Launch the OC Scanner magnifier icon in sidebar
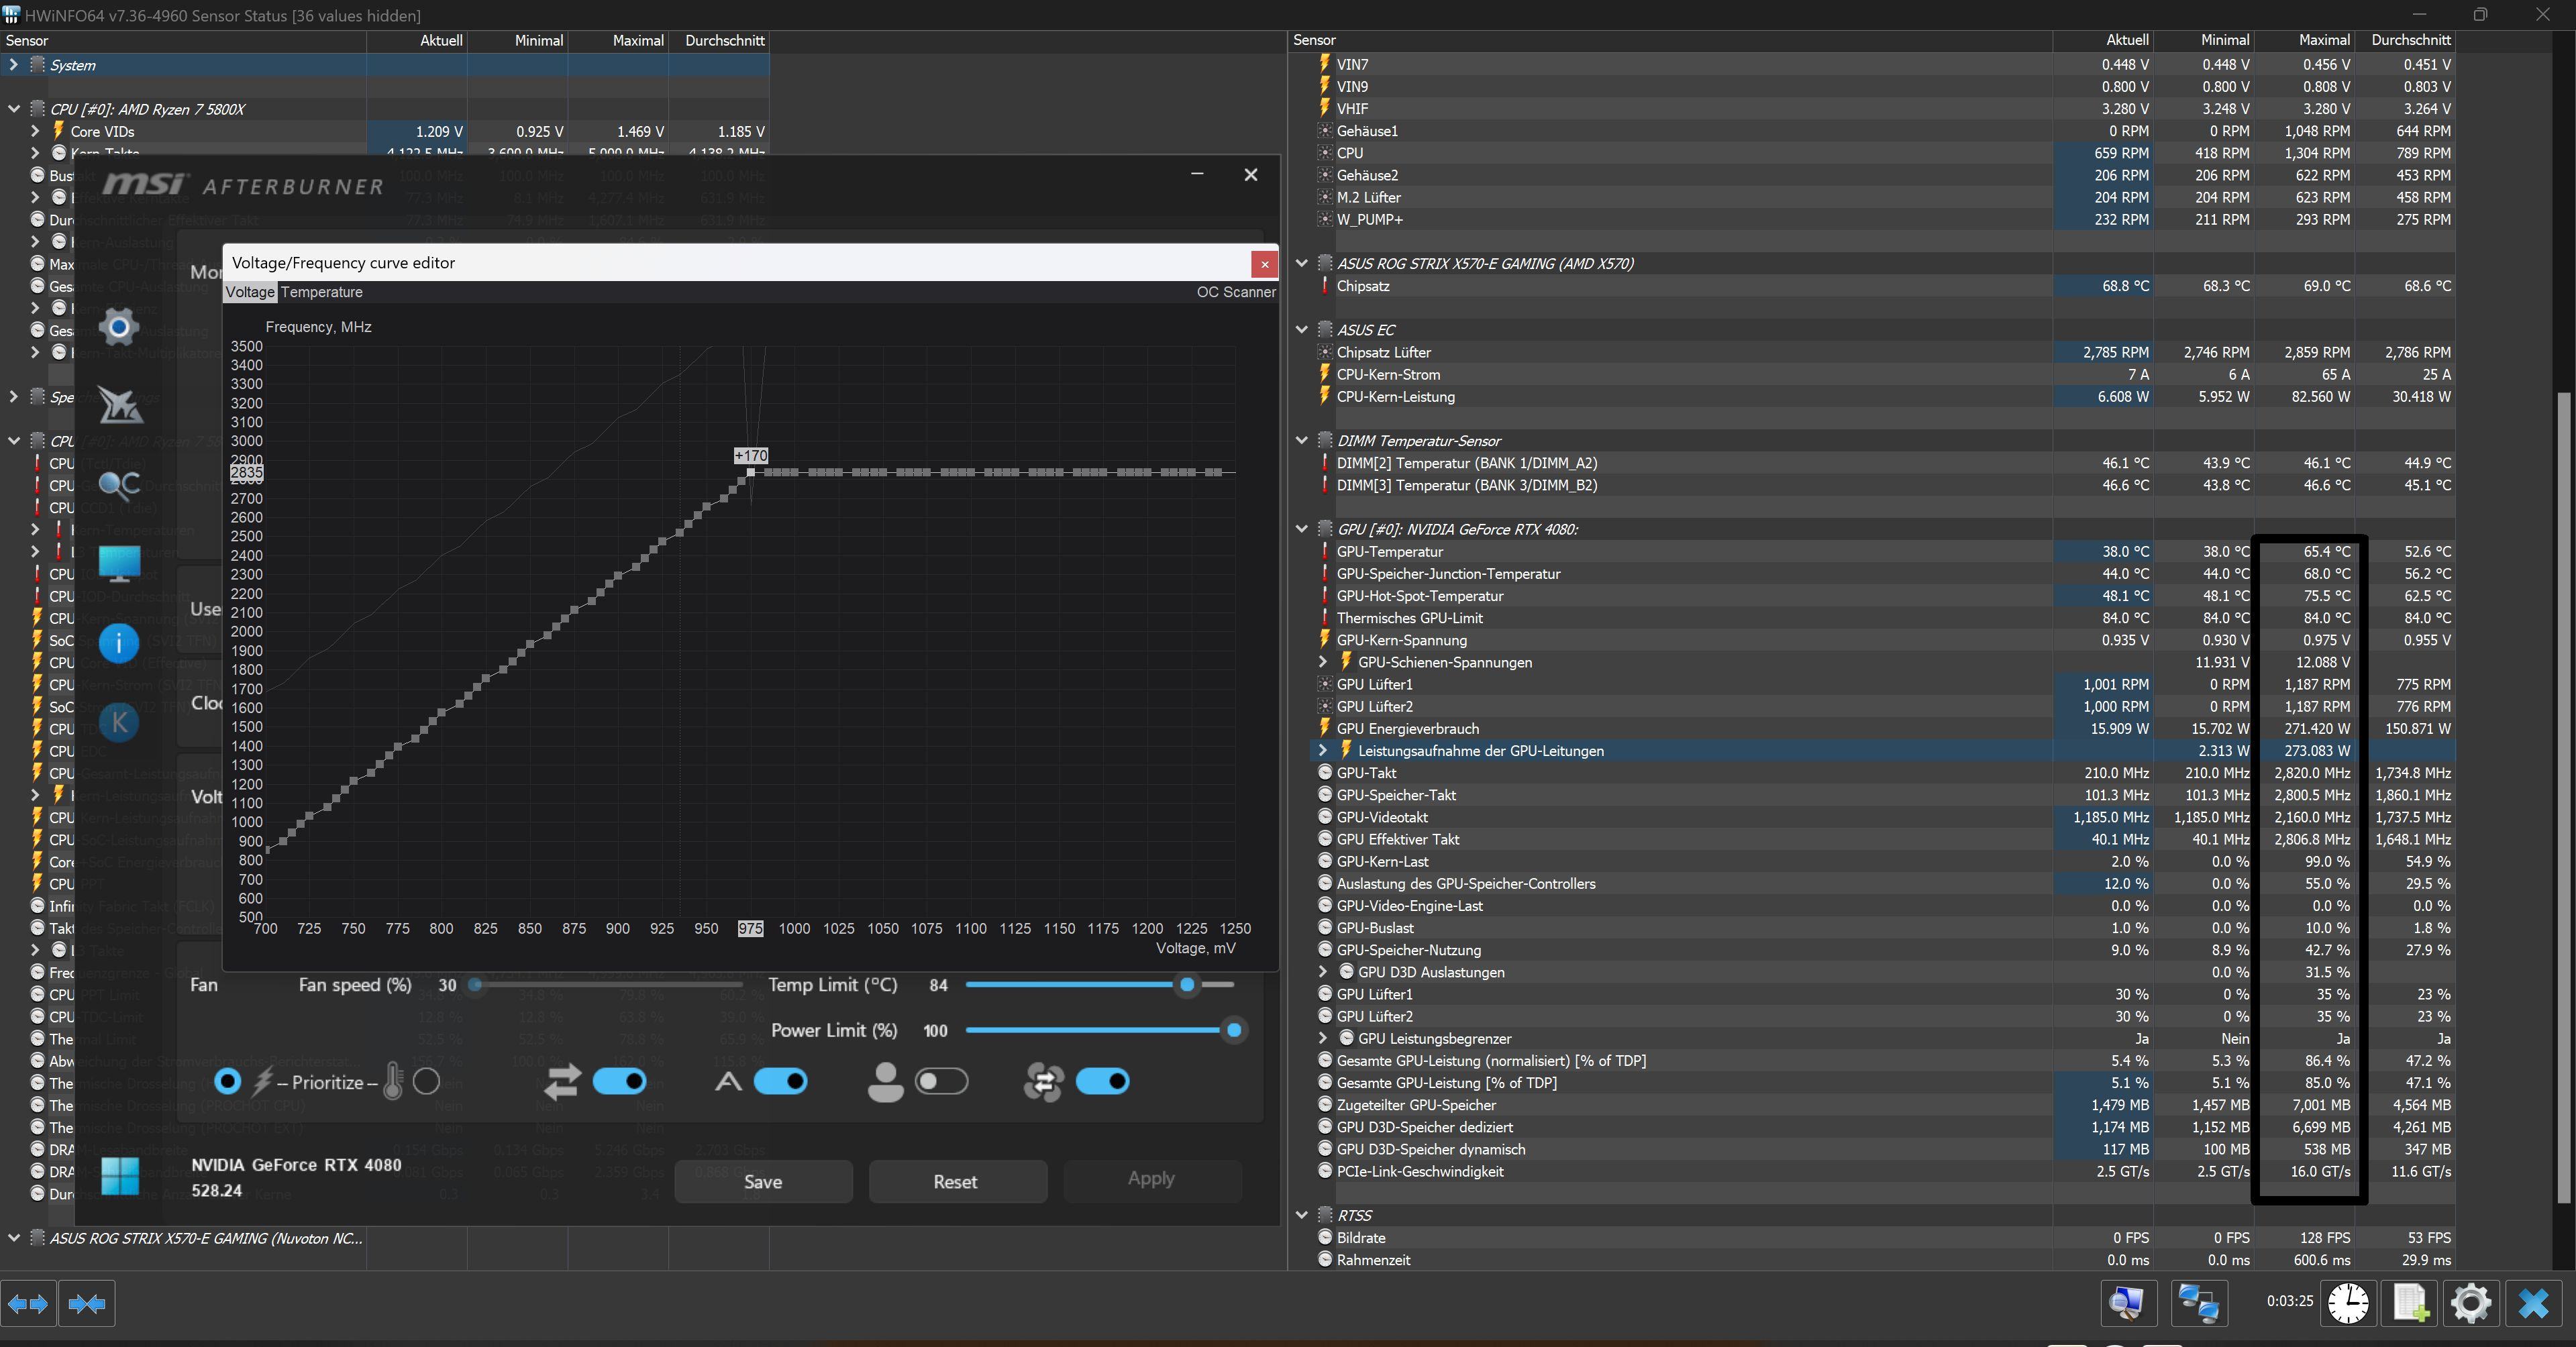The width and height of the screenshot is (2576, 1347). tap(119, 485)
